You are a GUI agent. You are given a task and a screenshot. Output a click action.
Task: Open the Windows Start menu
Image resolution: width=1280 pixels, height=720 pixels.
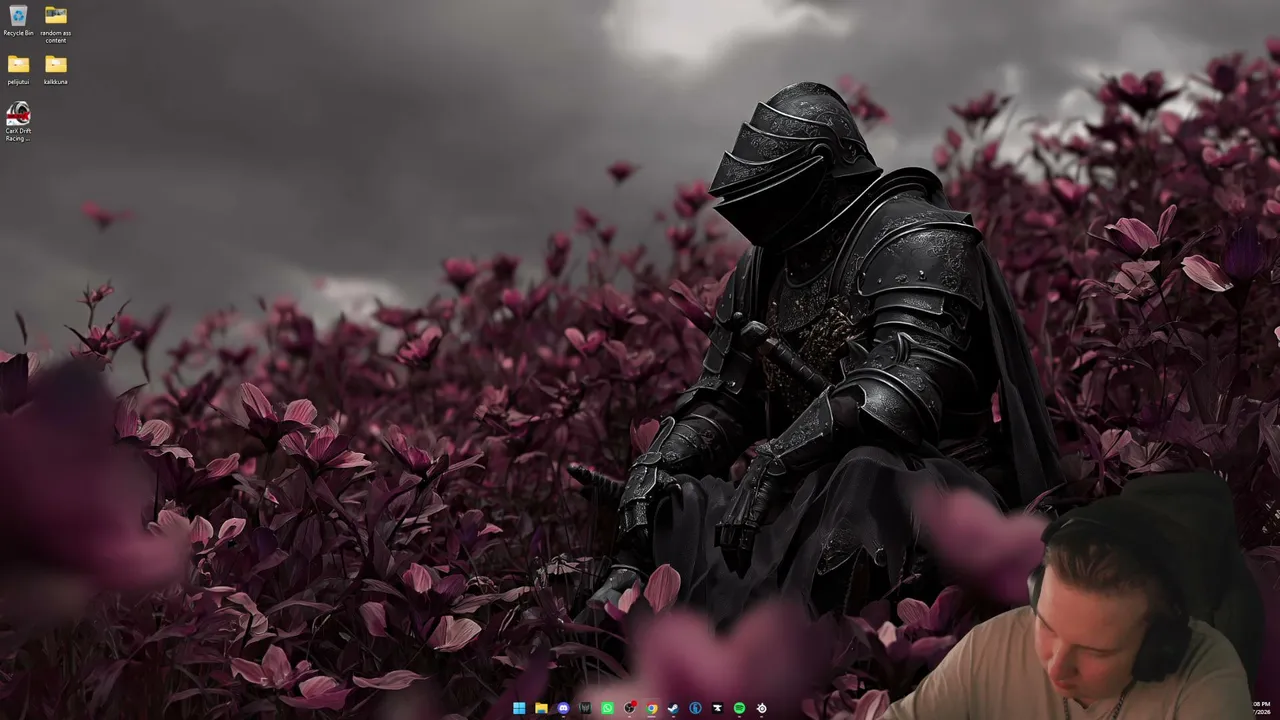click(519, 708)
